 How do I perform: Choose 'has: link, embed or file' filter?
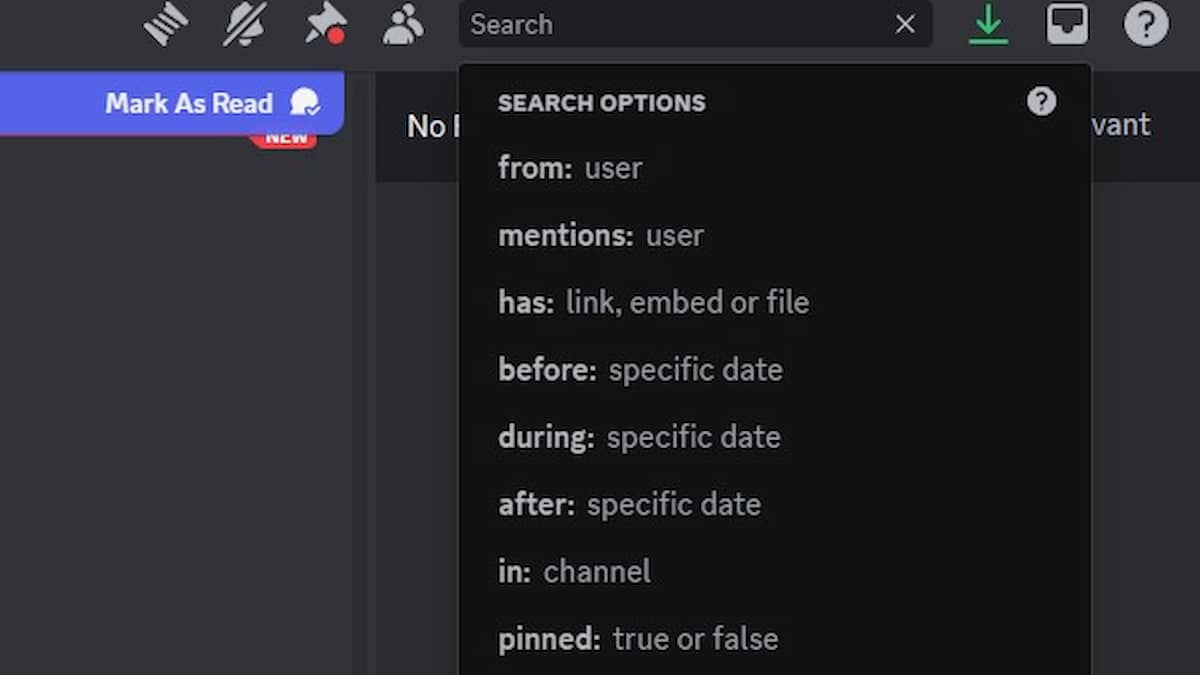[x=775, y=302]
